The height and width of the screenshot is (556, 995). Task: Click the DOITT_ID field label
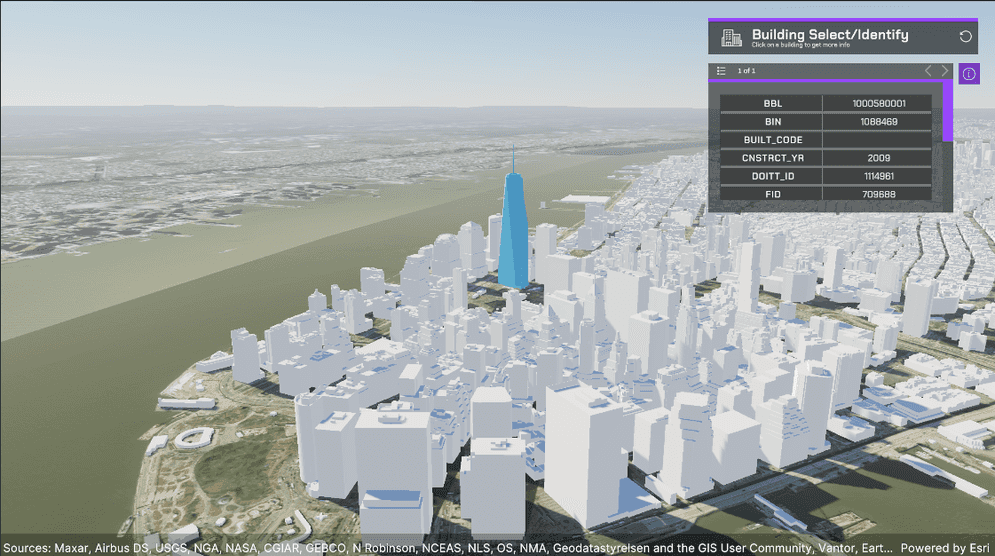pos(772,176)
